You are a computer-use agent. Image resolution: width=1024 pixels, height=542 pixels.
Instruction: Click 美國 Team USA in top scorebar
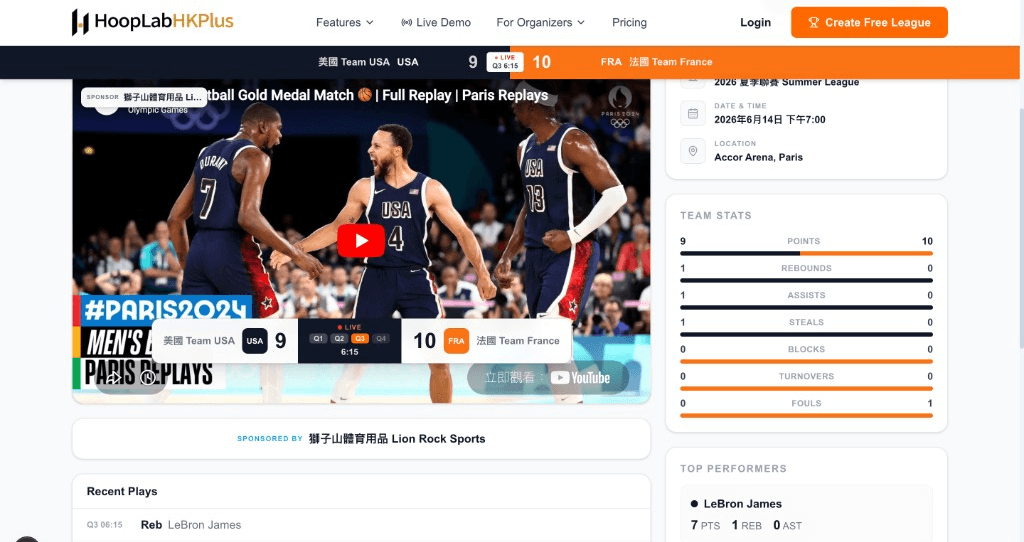(353, 62)
